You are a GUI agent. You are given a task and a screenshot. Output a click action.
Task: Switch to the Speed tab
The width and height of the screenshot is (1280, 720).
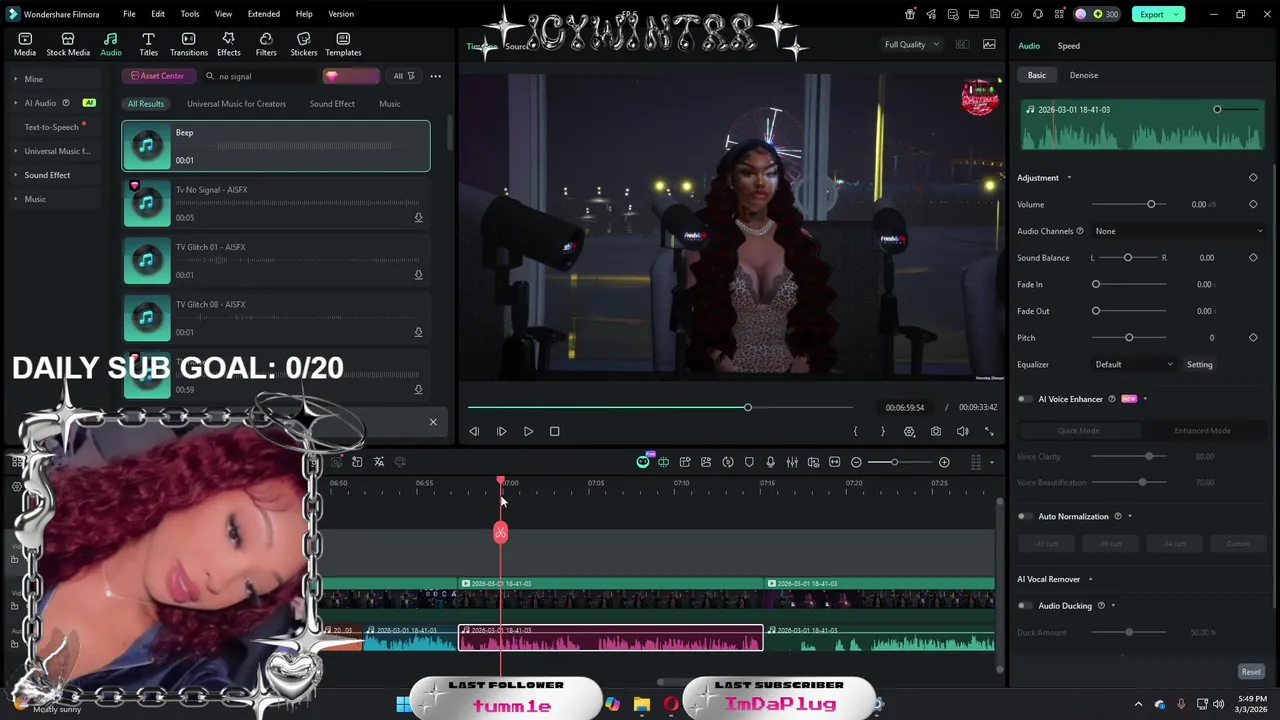coord(1069,46)
